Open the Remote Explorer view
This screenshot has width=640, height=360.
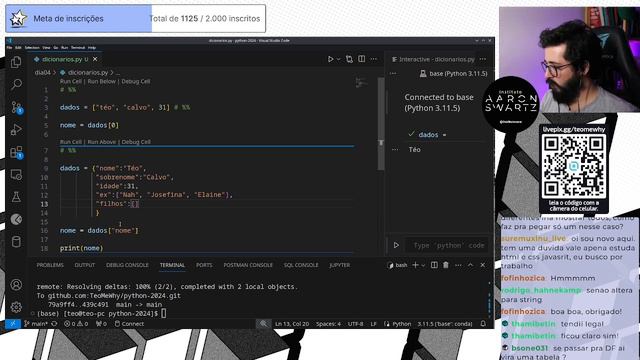[16, 175]
